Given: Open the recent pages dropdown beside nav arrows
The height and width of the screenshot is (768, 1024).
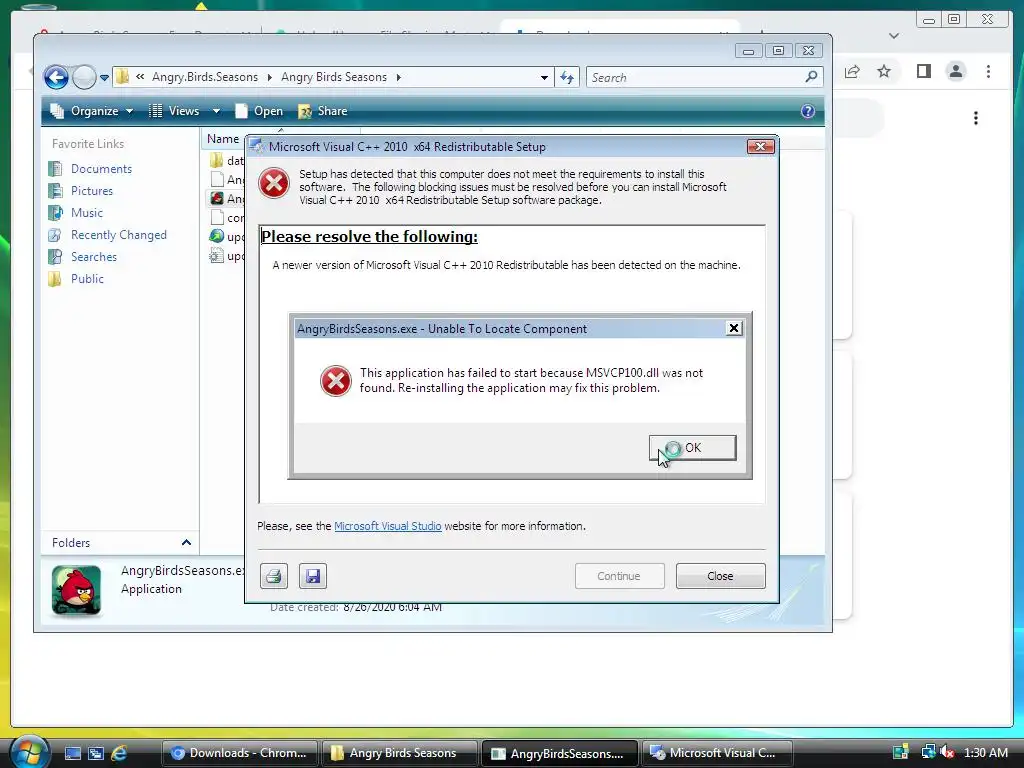Looking at the screenshot, I should [x=104, y=78].
